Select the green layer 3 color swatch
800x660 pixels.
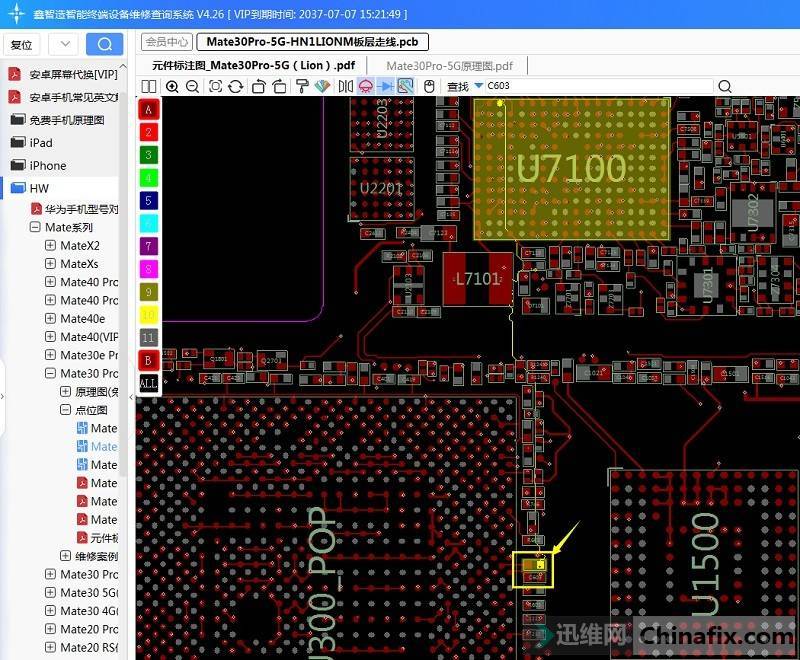[148, 155]
